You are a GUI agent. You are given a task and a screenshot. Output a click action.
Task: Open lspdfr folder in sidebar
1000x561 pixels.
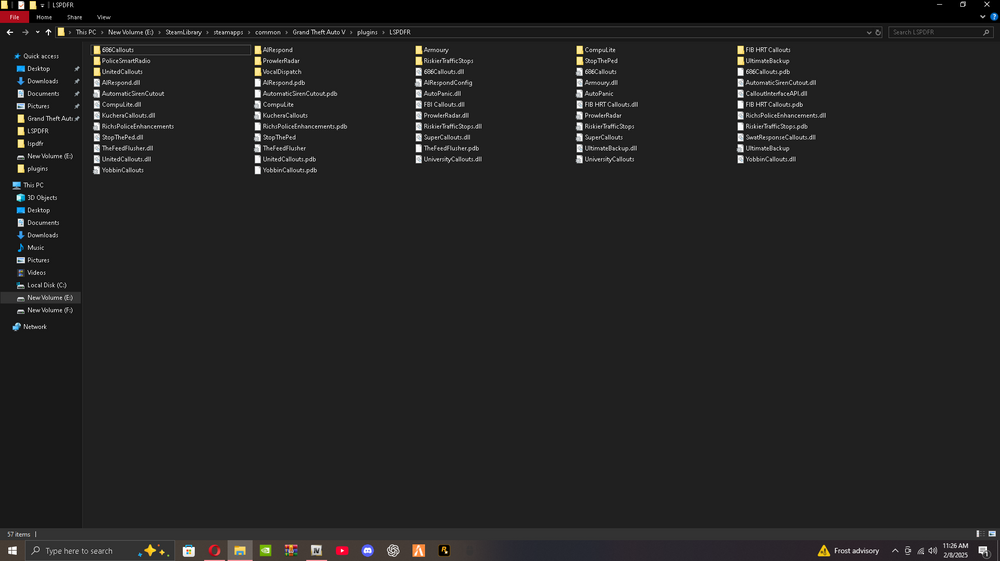35,143
